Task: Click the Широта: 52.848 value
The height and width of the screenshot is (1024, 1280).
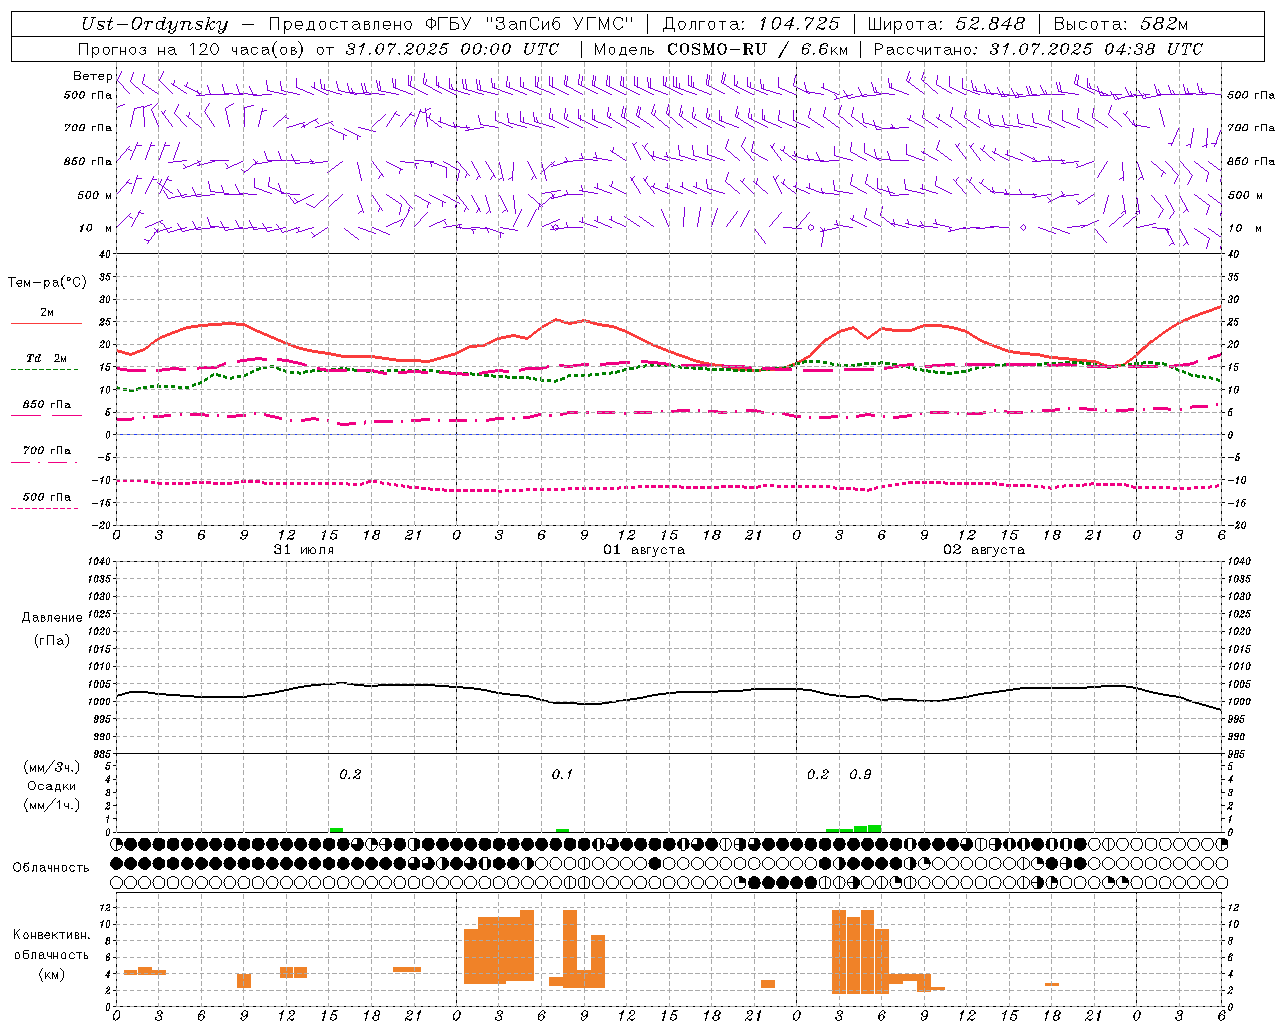Action: coord(946,24)
